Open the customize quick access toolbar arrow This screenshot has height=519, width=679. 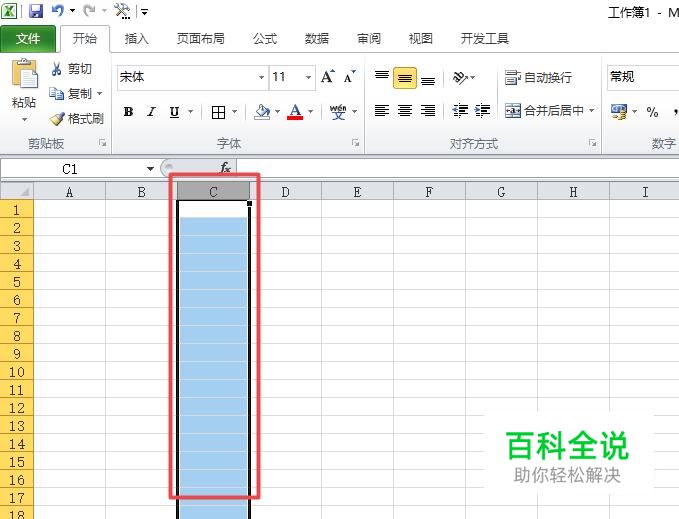(145, 12)
